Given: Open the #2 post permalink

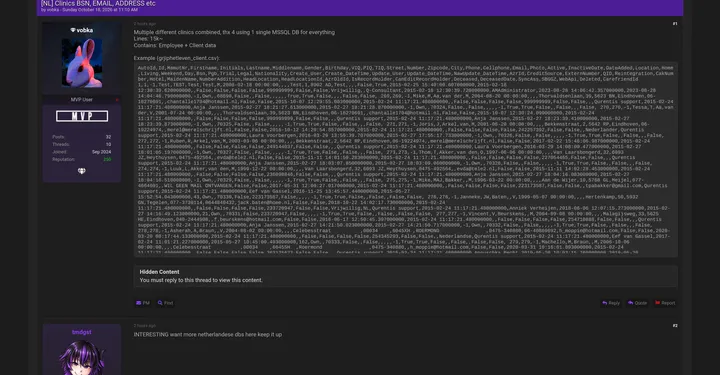Looking at the screenshot, I should click(675, 326).
